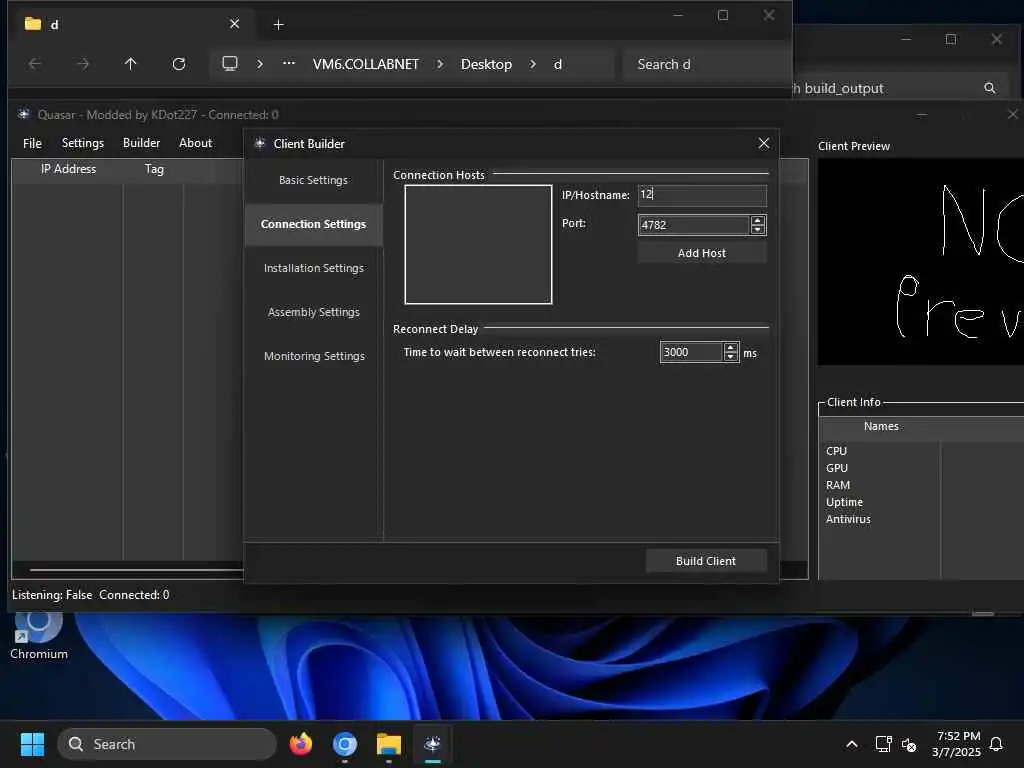Screen dimensions: 1024x768
Task: Open File Explorer from the taskbar
Action: click(389, 744)
